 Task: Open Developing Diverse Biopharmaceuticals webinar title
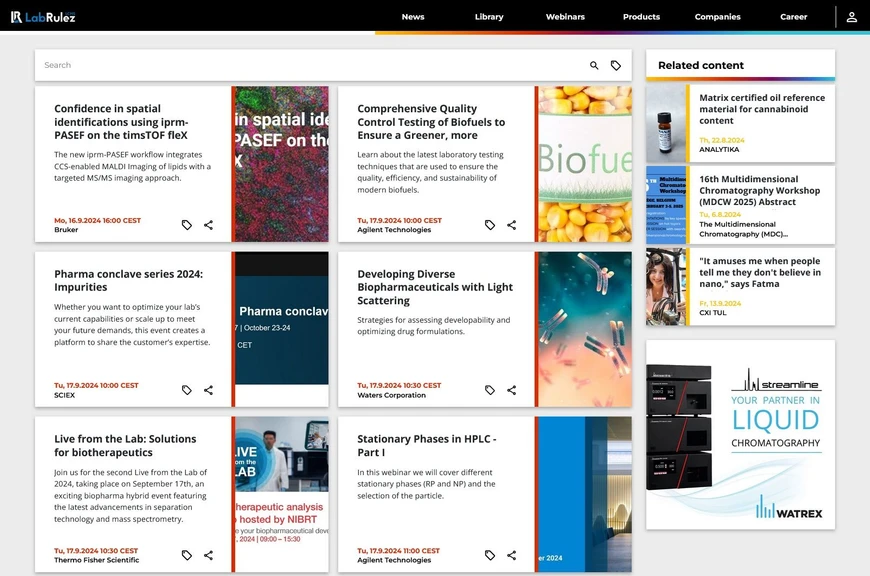[435, 287]
